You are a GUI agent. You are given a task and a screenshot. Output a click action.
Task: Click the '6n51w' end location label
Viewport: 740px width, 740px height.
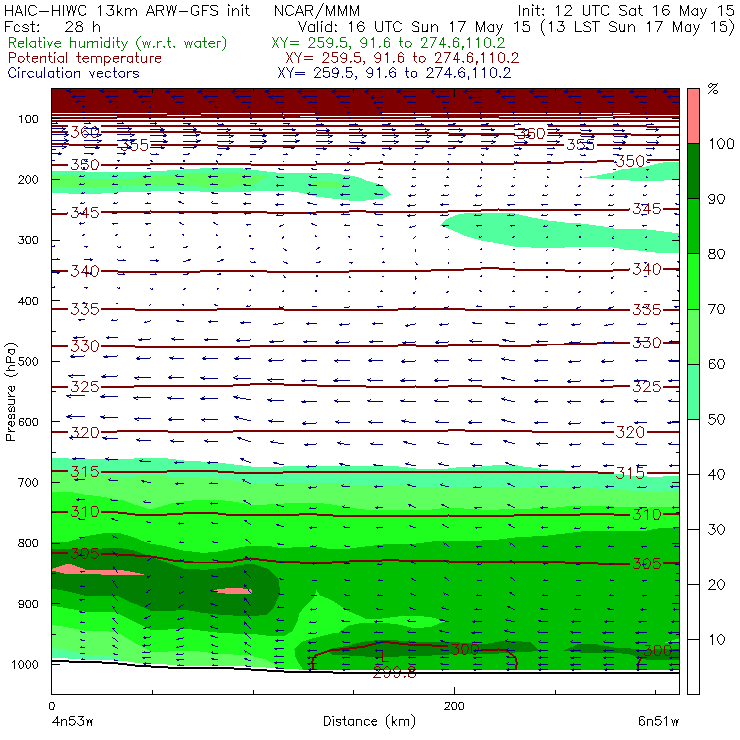coord(658,721)
